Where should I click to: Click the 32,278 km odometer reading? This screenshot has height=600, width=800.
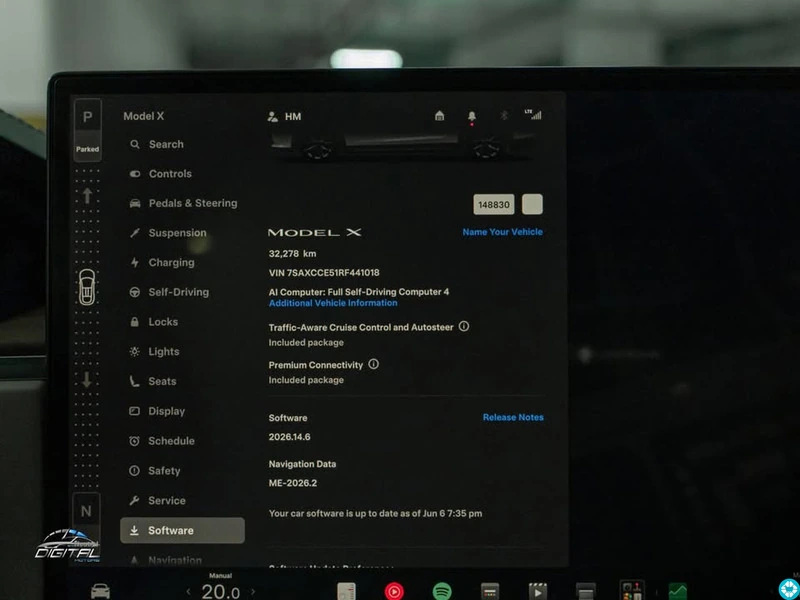[292, 254]
